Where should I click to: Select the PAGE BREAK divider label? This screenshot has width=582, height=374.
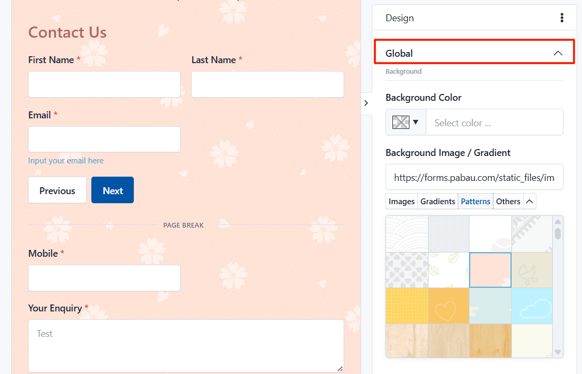183,225
